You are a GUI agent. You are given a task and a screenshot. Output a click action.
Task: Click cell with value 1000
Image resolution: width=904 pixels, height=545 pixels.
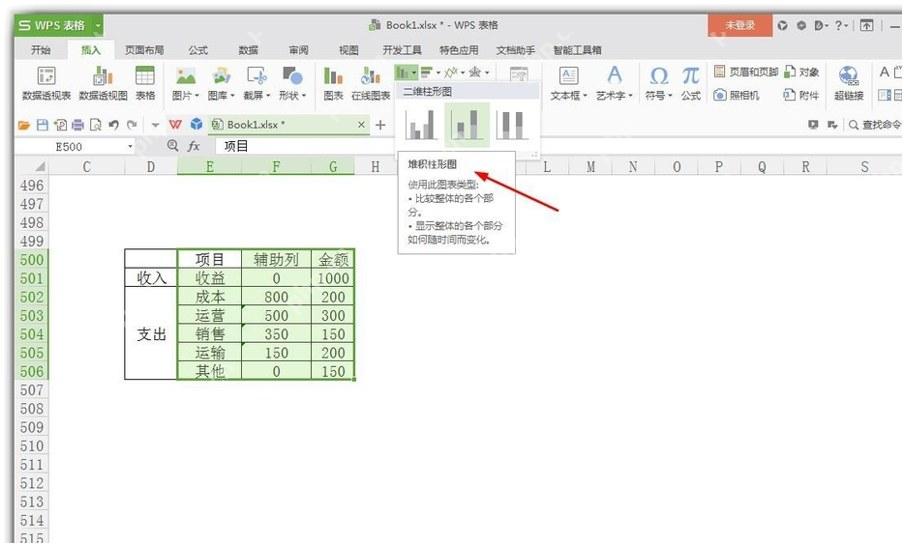(333, 279)
